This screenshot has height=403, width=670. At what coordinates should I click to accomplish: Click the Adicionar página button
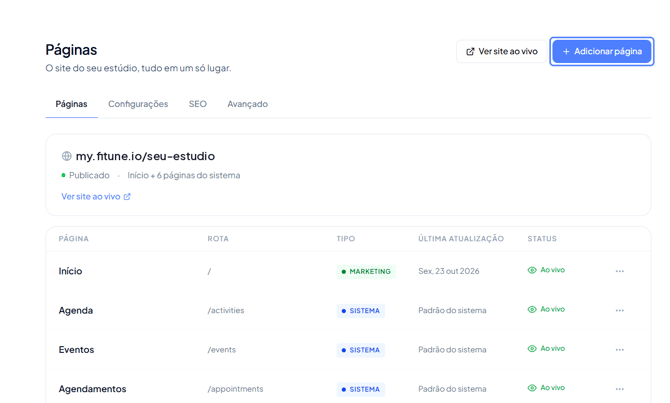click(602, 51)
